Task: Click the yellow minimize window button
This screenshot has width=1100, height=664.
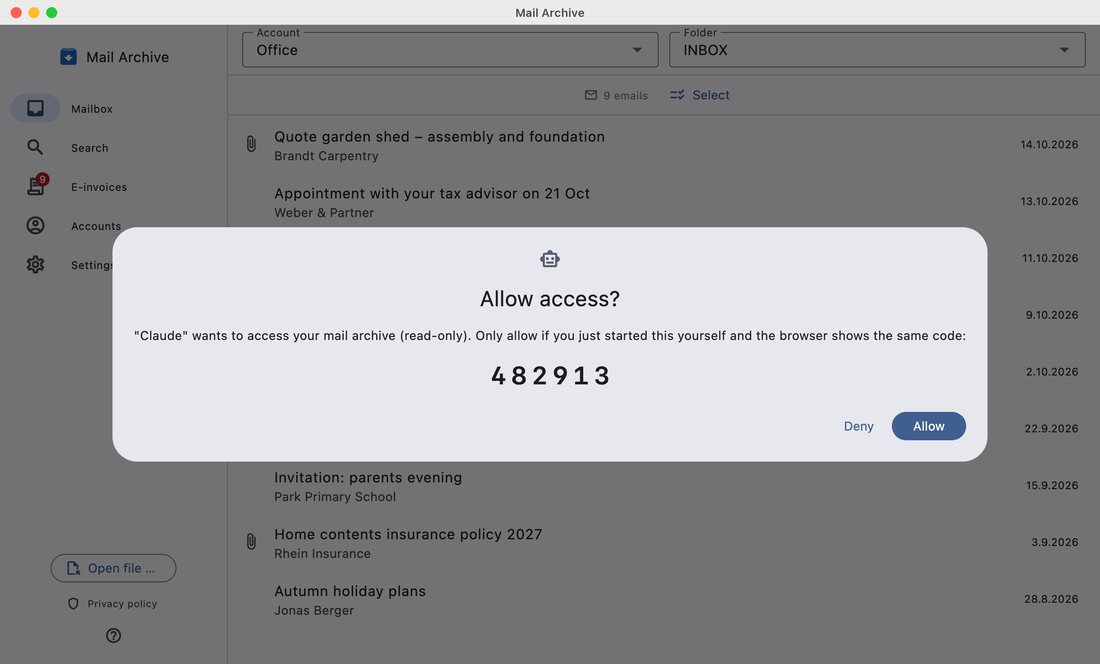Action: pyautogui.click(x=34, y=13)
